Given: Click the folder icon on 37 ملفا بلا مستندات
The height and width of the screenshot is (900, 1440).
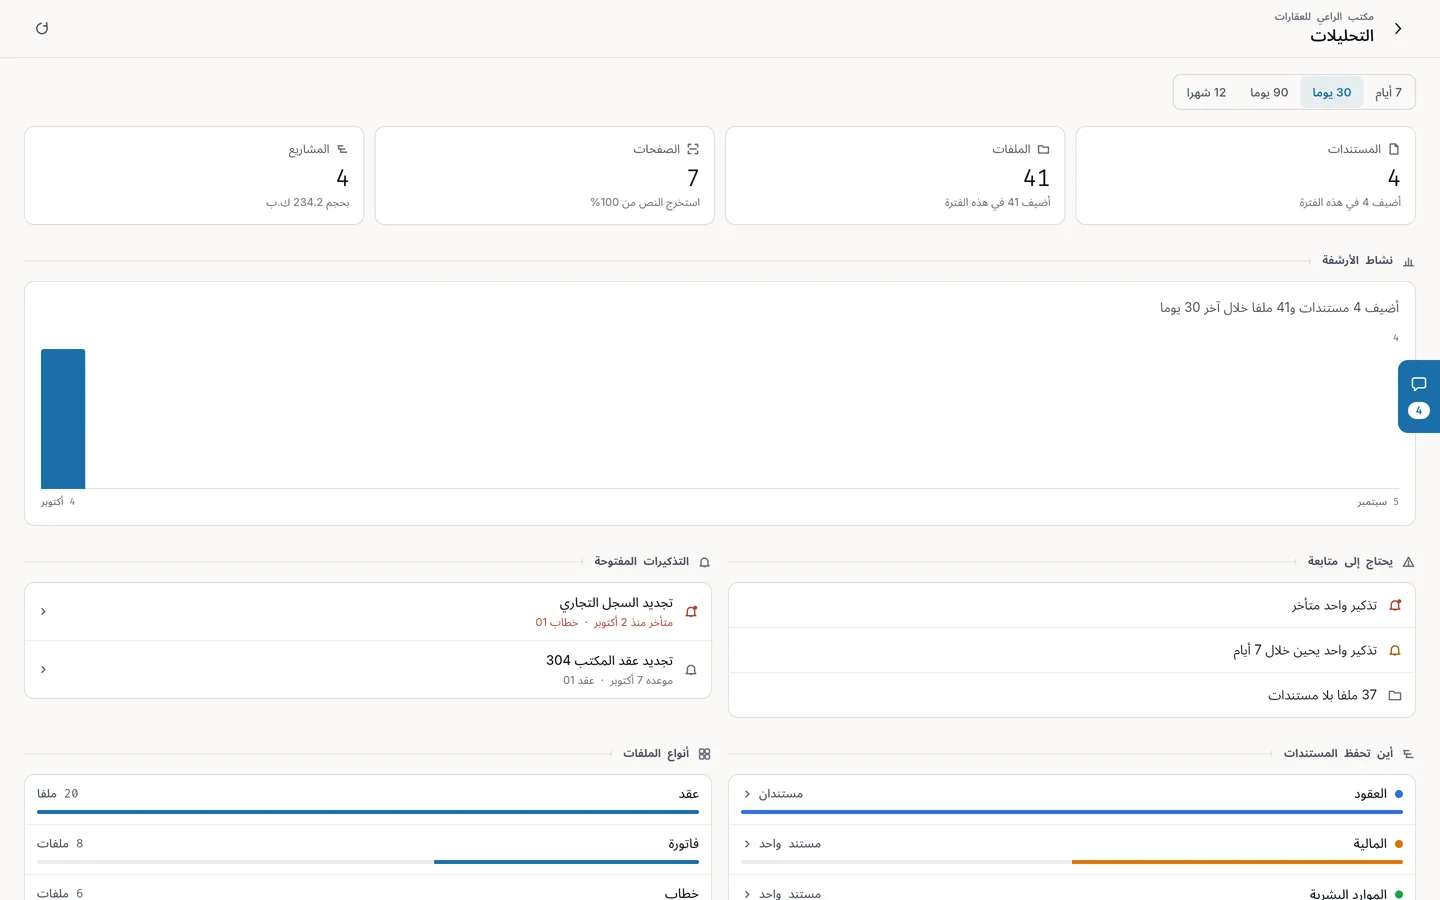Looking at the screenshot, I should pos(1395,695).
